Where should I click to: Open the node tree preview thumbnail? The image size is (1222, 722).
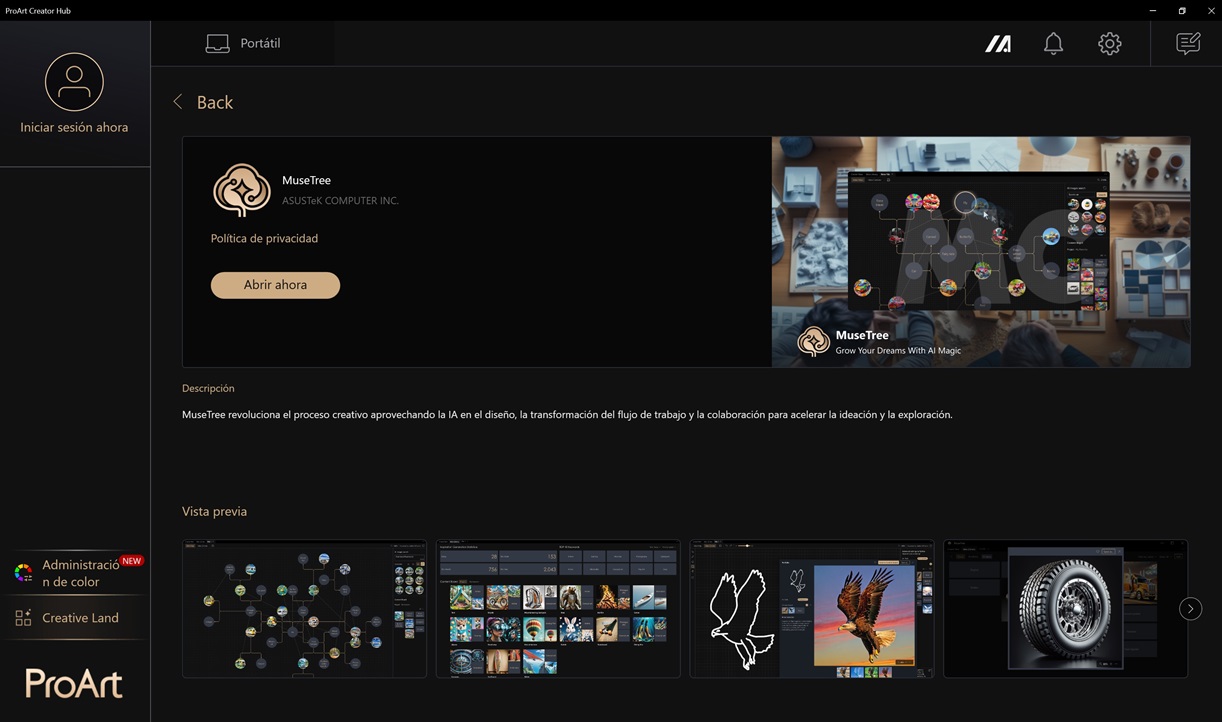click(304, 608)
